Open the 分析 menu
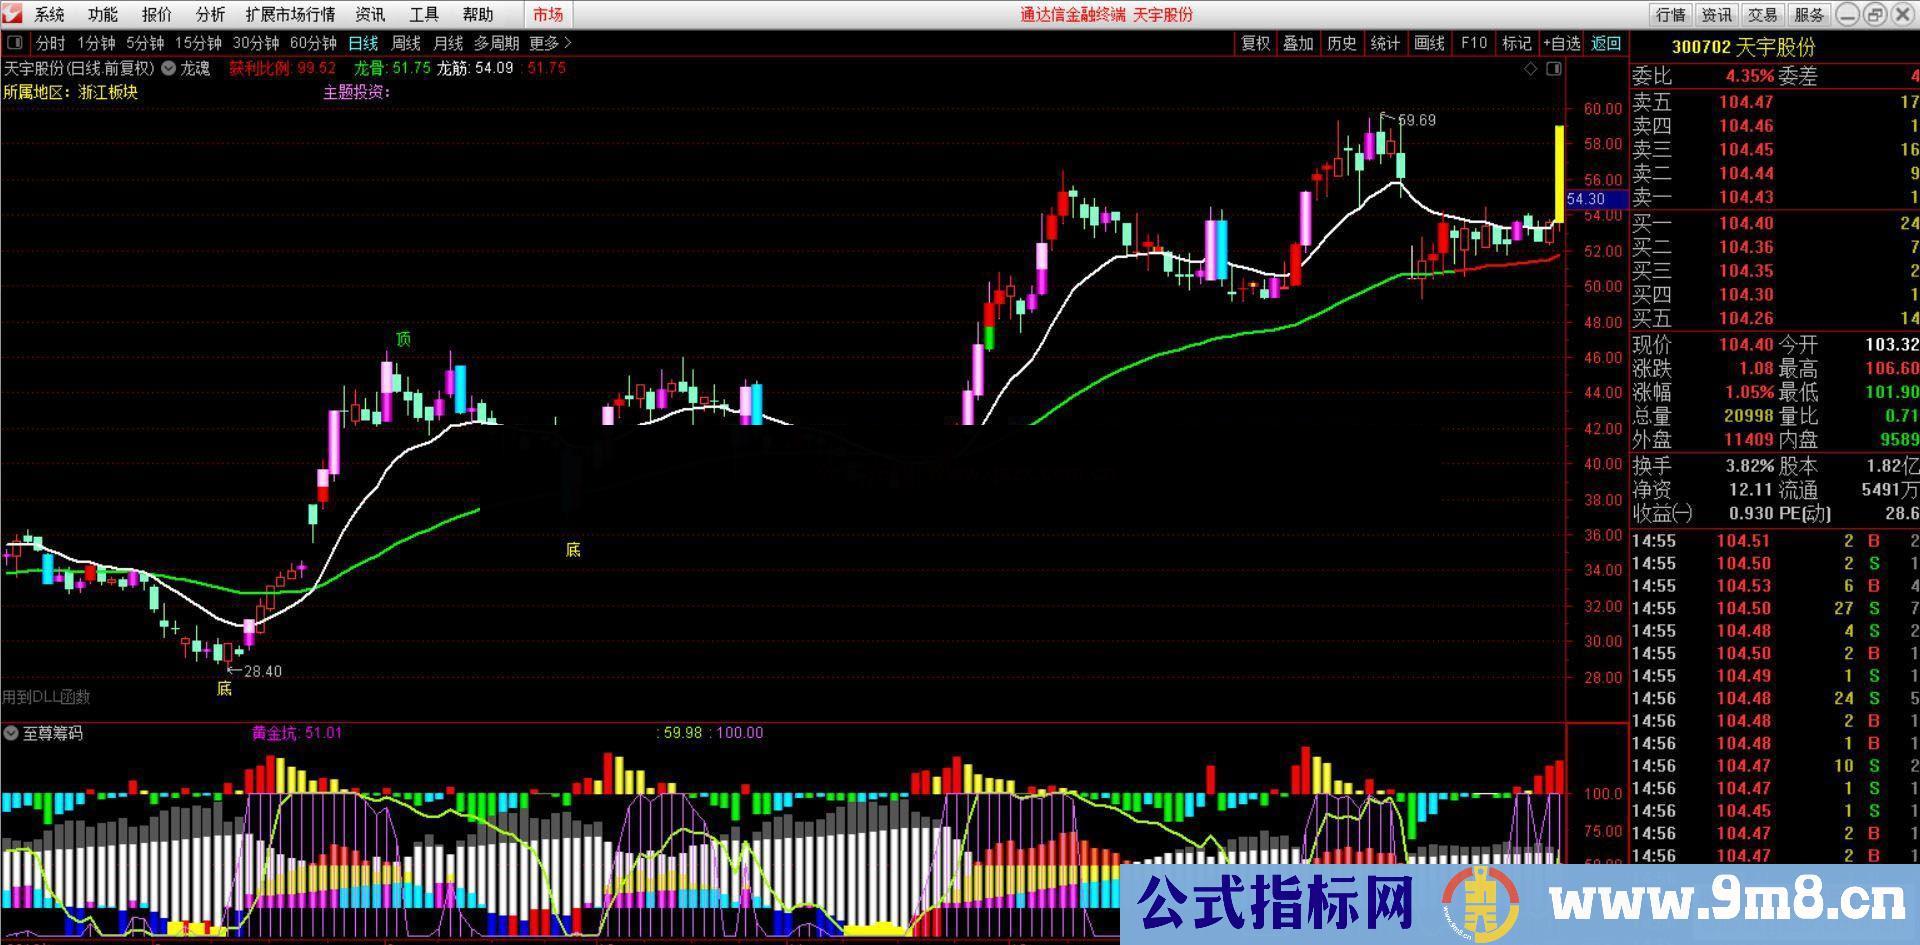 point(210,14)
